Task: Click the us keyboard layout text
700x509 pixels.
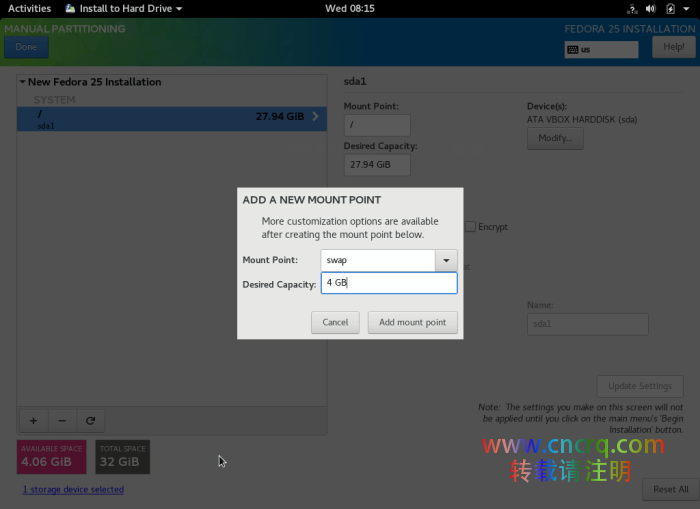Action: point(586,50)
